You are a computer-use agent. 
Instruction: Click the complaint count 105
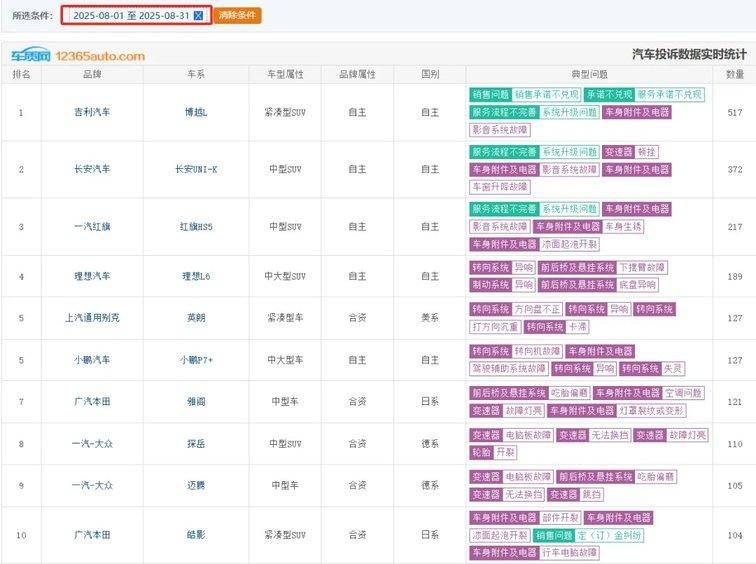point(735,485)
